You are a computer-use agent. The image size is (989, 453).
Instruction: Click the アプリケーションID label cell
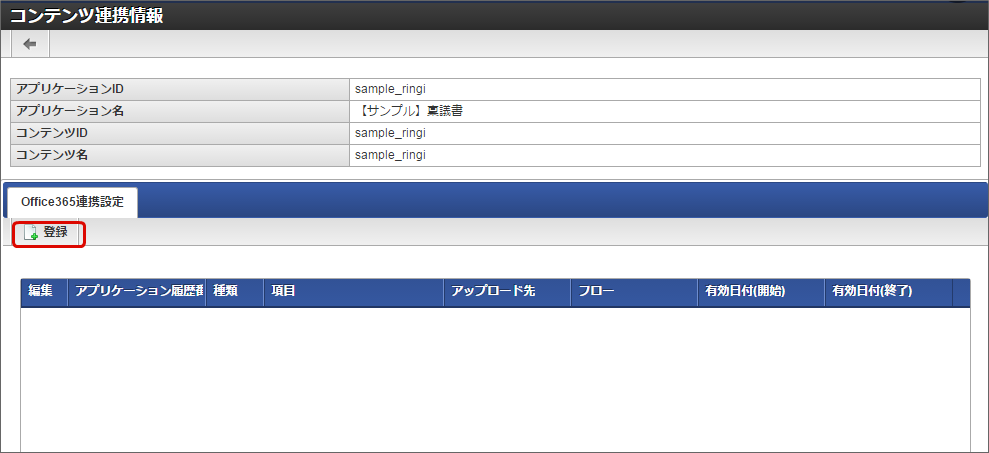coord(180,89)
